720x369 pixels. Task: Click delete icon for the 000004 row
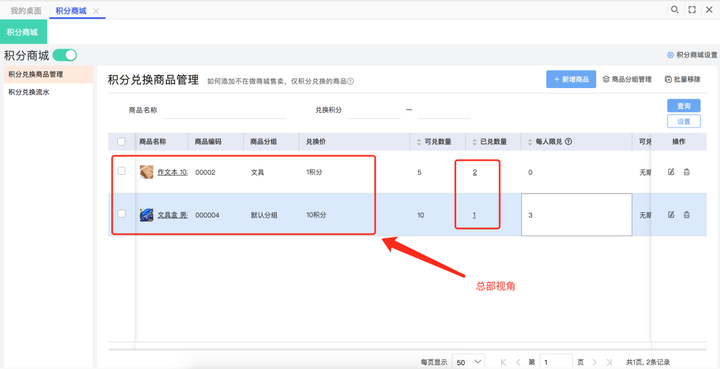tap(686, 214)
